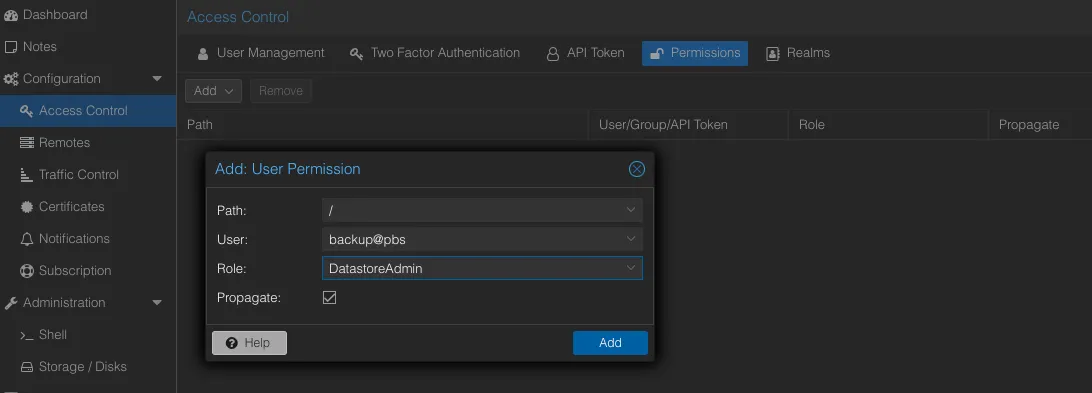
Task: Click the Notes sticky-note icon
Action: click(x=10, y=47)
